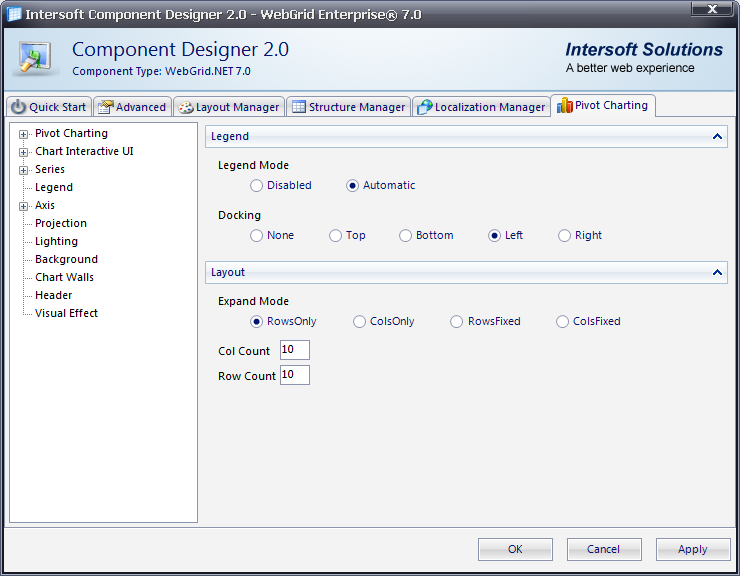740x576 pixels.
Task: Expand the Pivot Charting tree node
Action: click(x=23, y=133)
